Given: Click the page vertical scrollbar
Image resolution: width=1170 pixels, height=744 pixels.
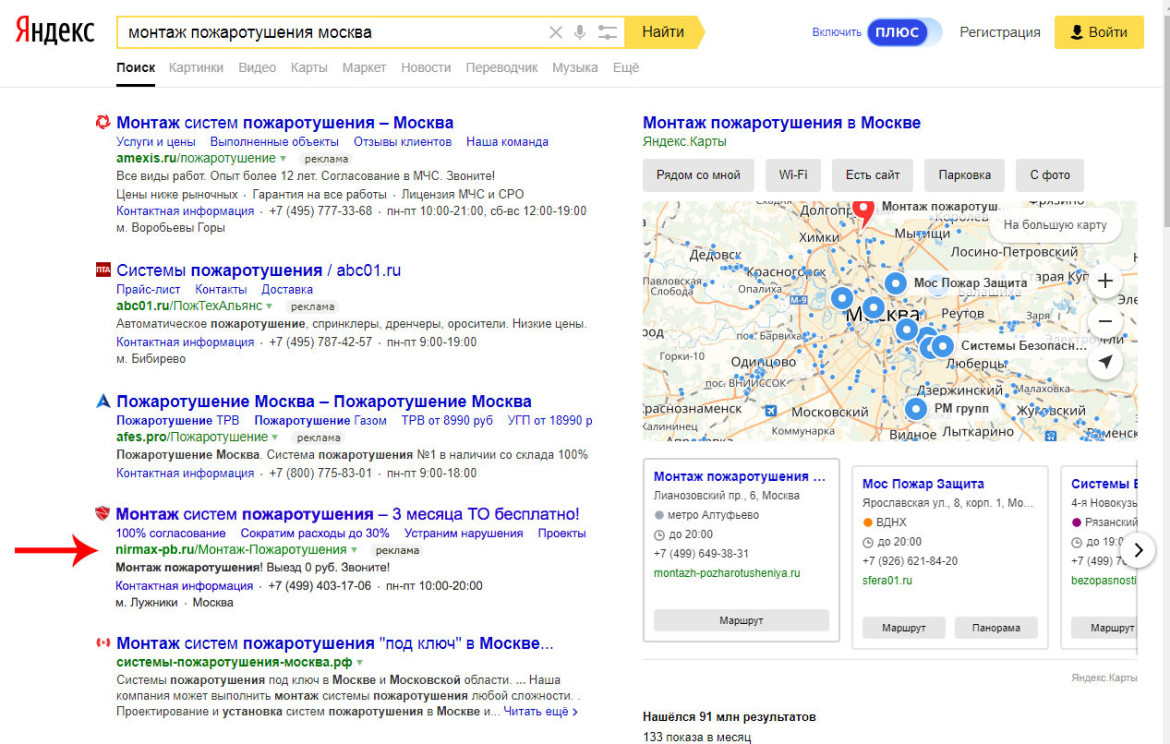Looking at the screenshot, I should (x=1166, y=119).
